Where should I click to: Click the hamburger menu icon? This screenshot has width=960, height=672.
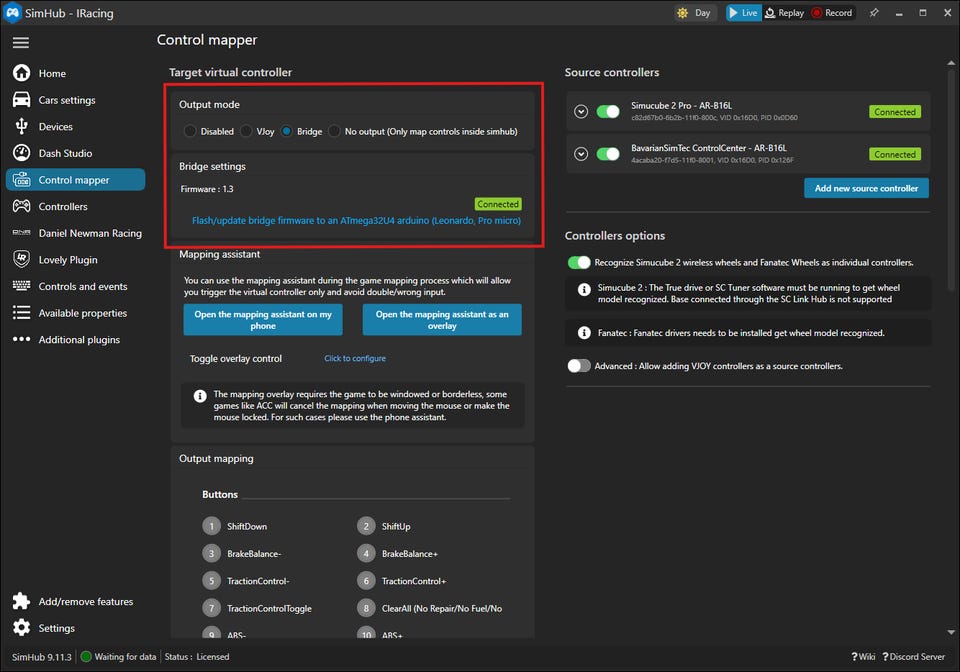pos(21,42)
